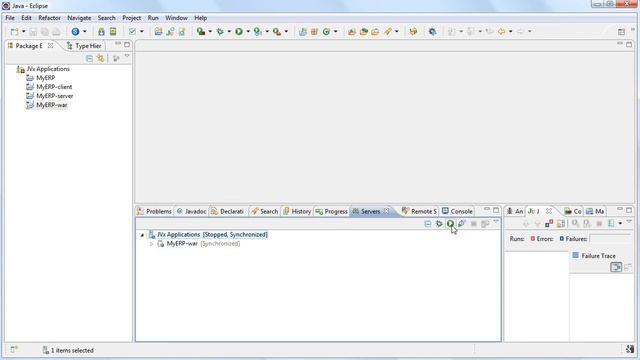Switch to the Remote Systems tab
640x360 pixels.
click(419, 211)
